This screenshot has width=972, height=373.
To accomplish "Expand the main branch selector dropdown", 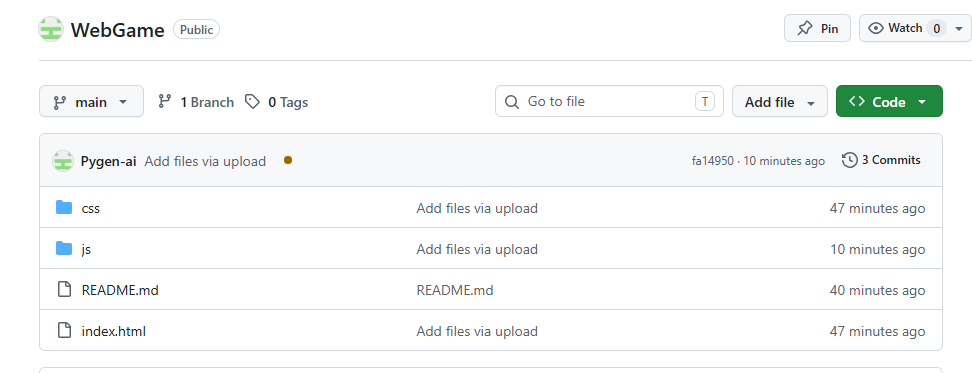I will click(x=91, y=102).
